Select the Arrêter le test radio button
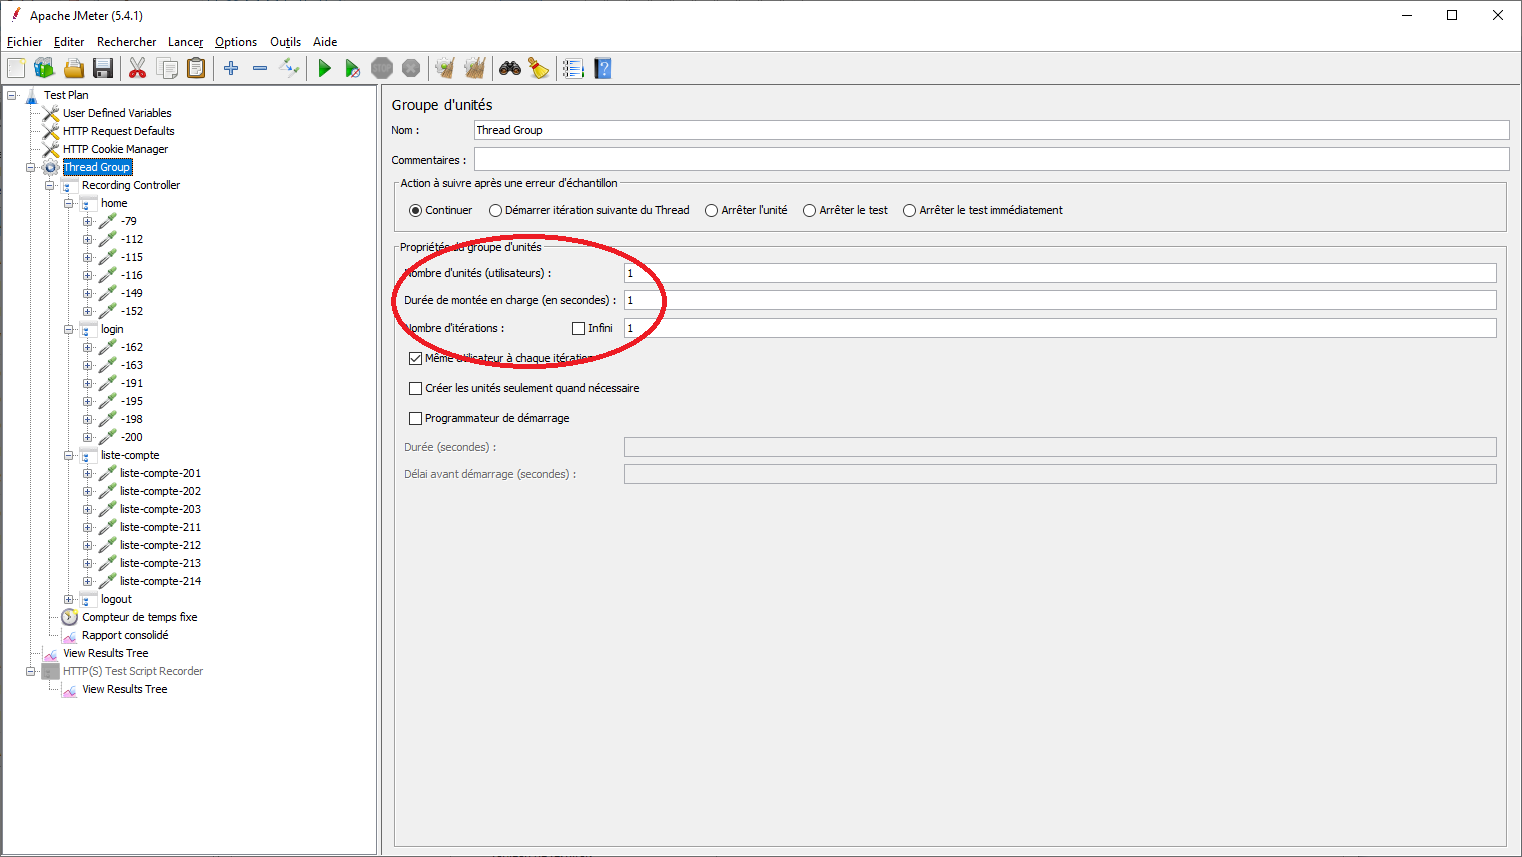This screenshot has width=1522, height=857. (809, 211)
